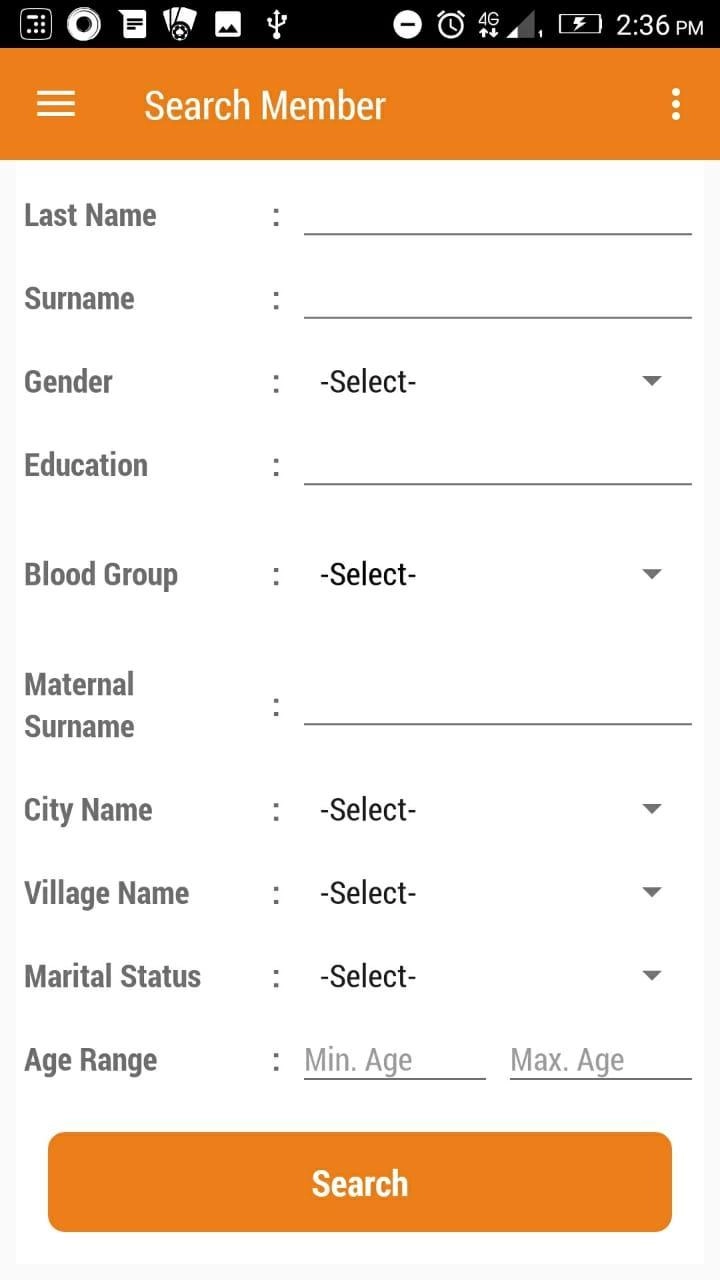Click the Surname input field
The height and width of the screenshot is (1280, 720).
(x=497, y=298)
